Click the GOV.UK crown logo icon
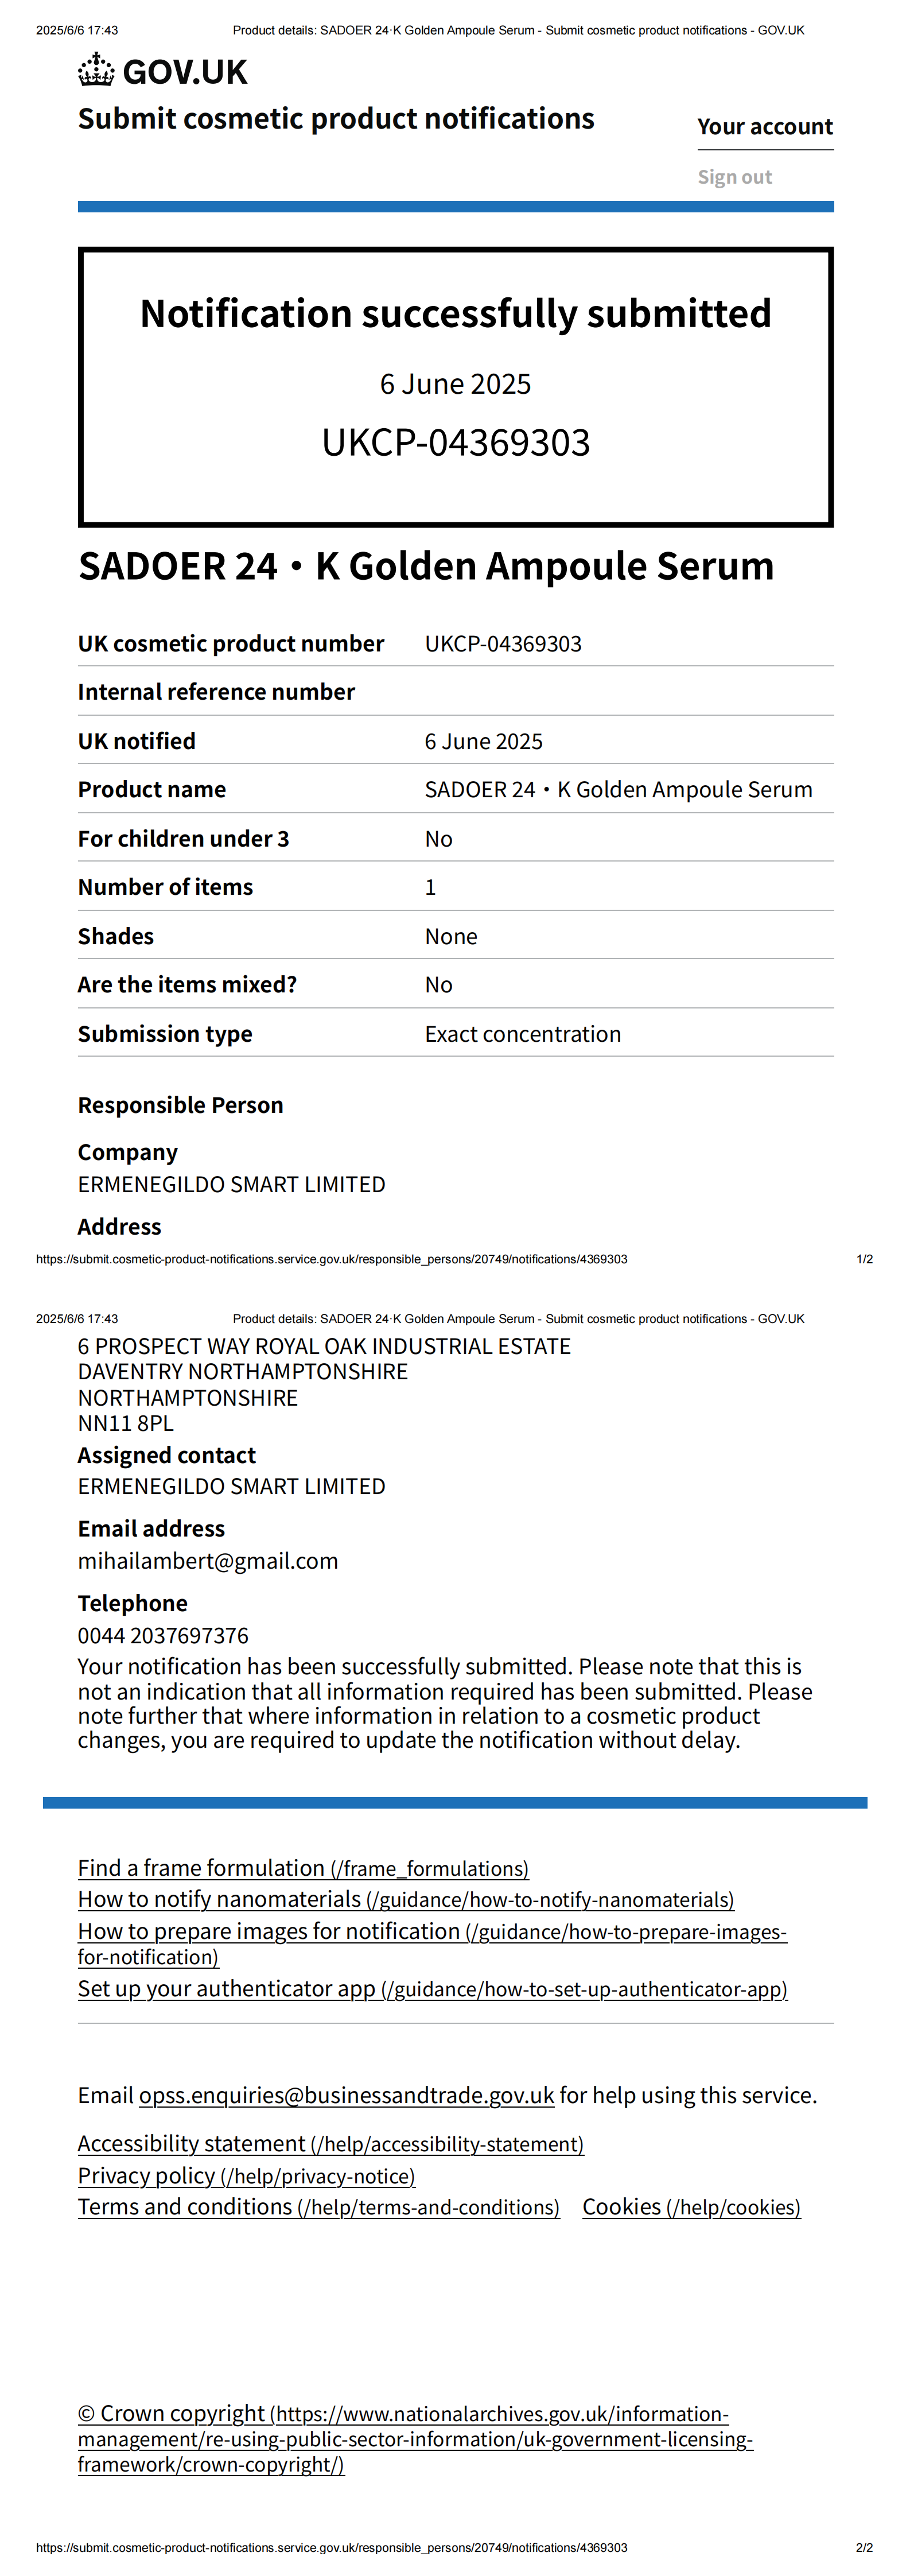 point(96,71)
